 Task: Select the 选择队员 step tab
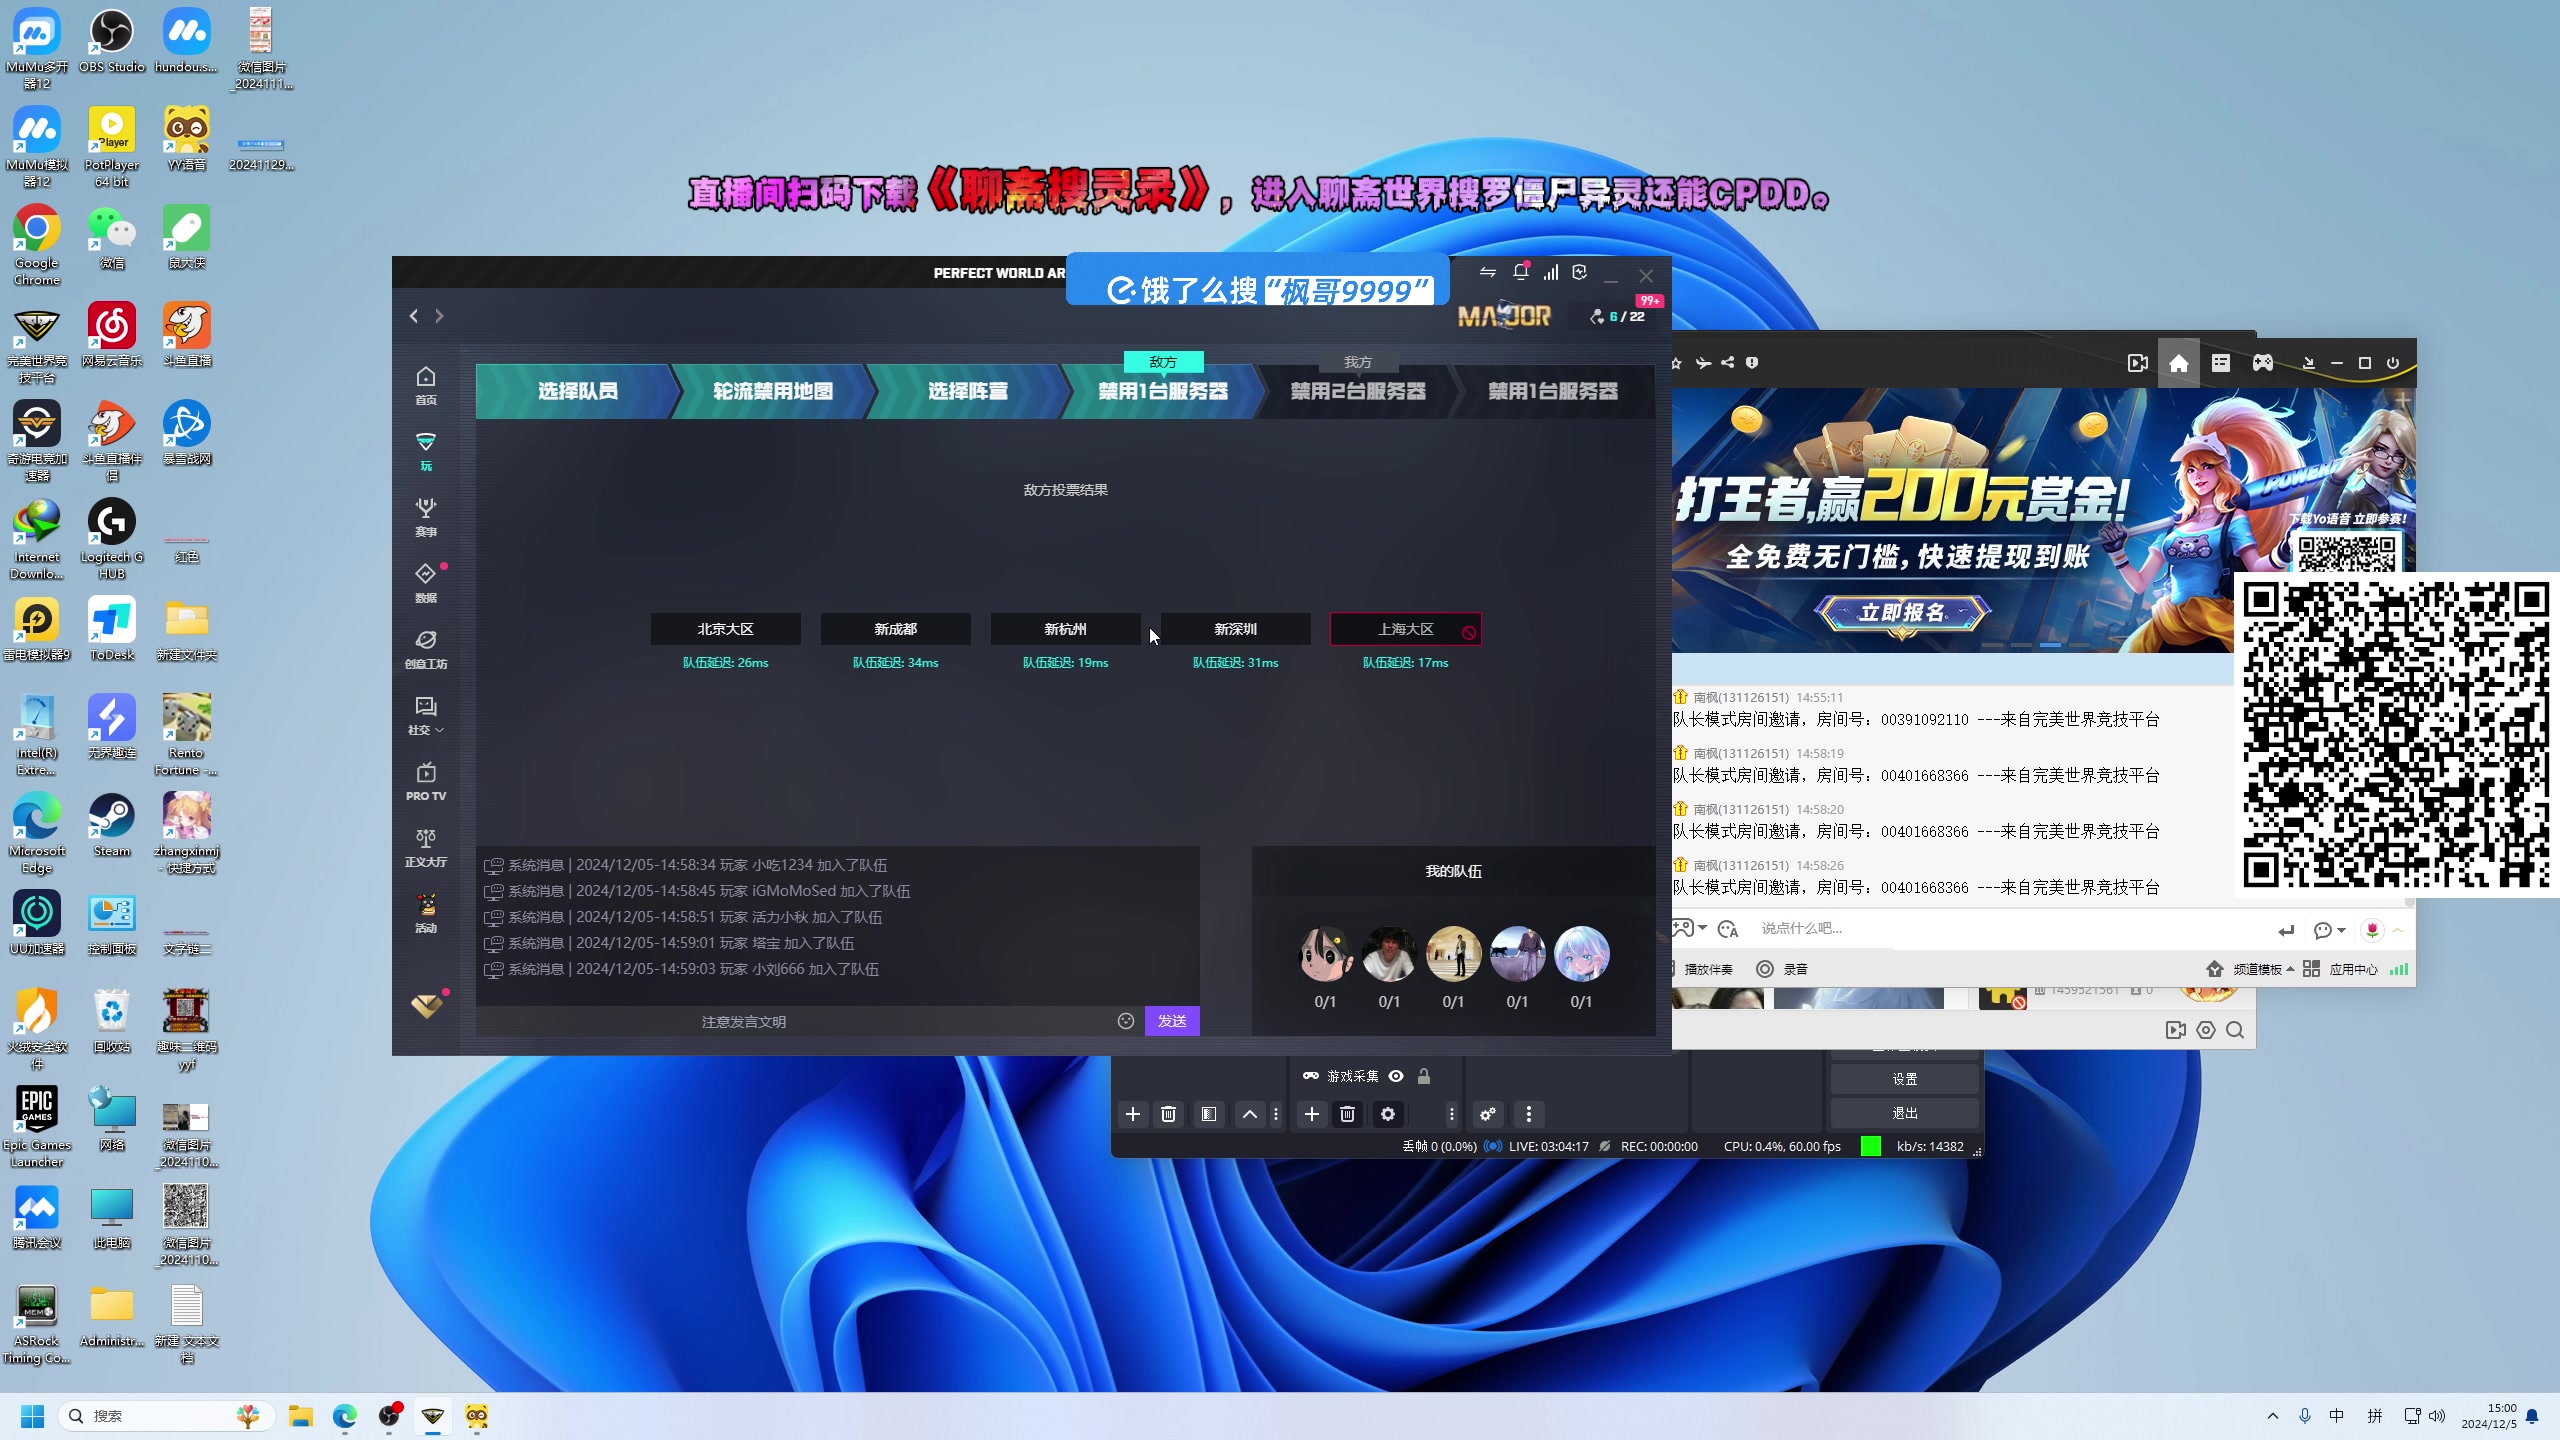(577, 391)
